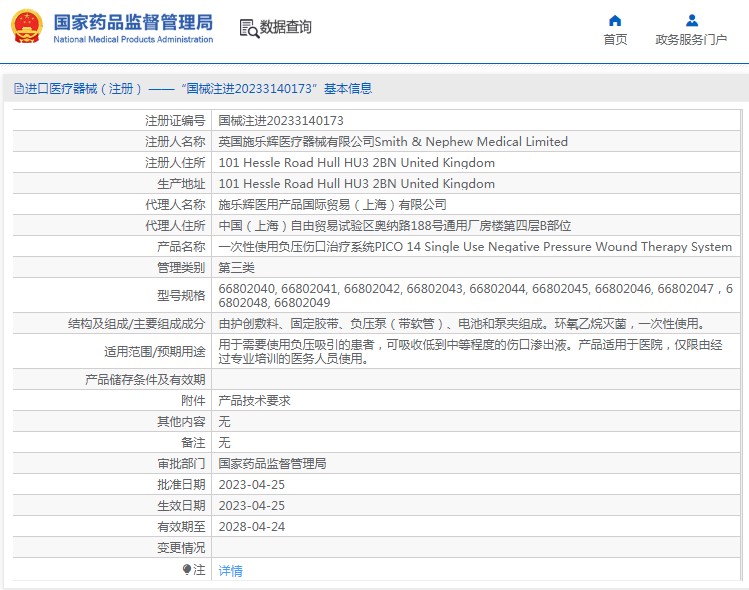This screenshot has height=590, width=749.
Task: Click structure value 由护创敷料、固定胶带
Action: (x=462, y=324)
